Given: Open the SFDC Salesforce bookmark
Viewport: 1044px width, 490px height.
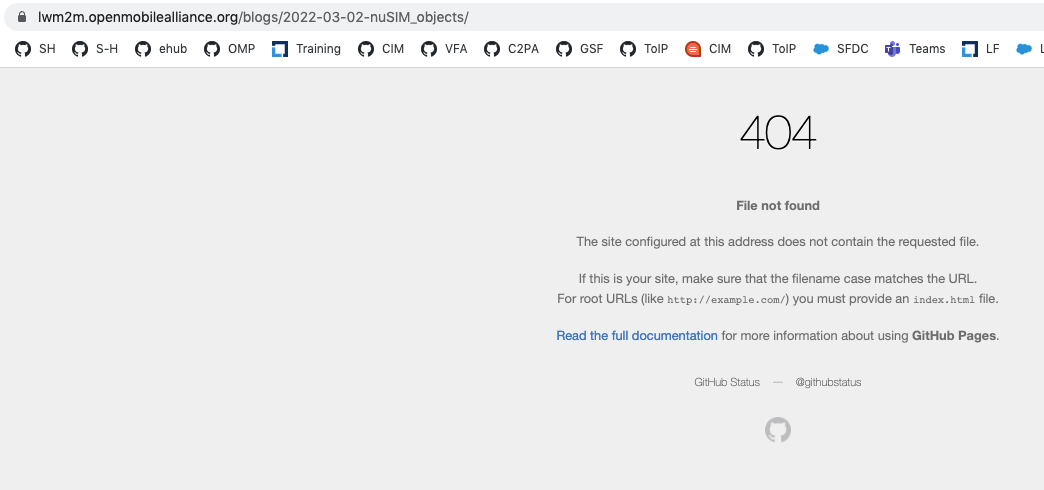Looking at the screenshot, I should 841,49.
